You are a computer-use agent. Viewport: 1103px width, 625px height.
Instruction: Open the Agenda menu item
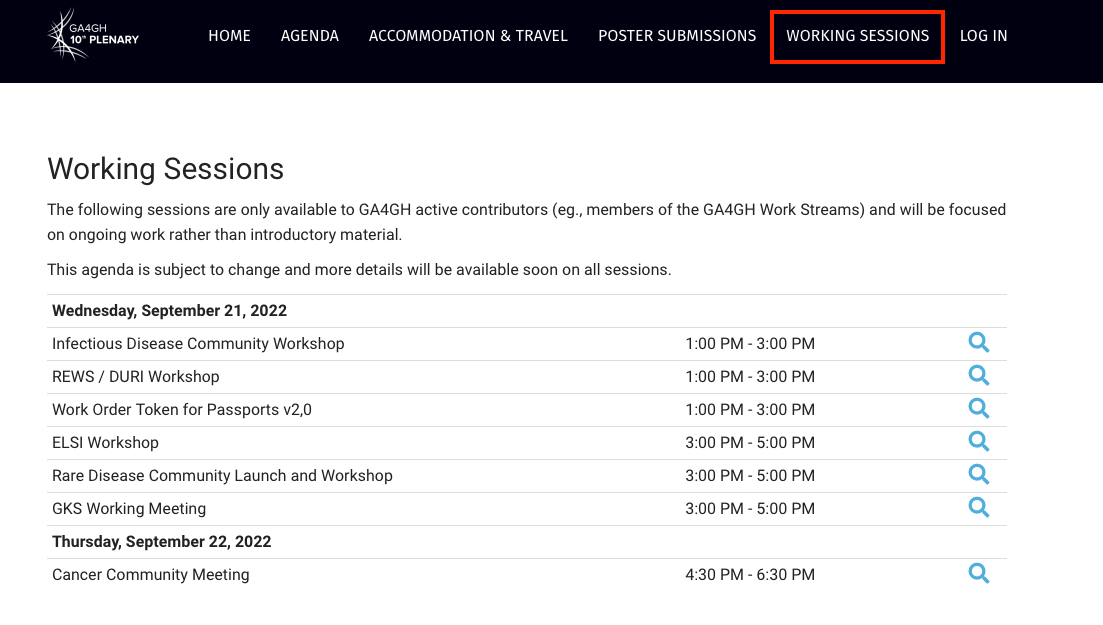(x=309, y=36)
